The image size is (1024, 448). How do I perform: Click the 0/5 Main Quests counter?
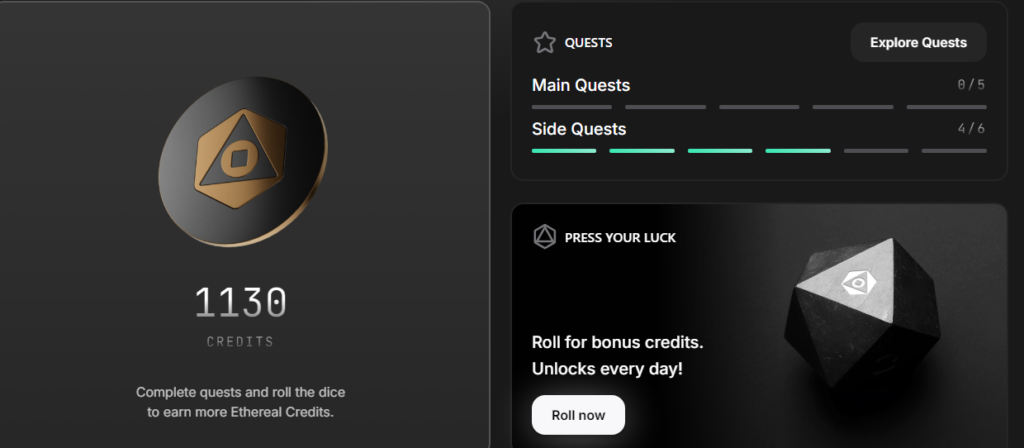click(971, 85)
